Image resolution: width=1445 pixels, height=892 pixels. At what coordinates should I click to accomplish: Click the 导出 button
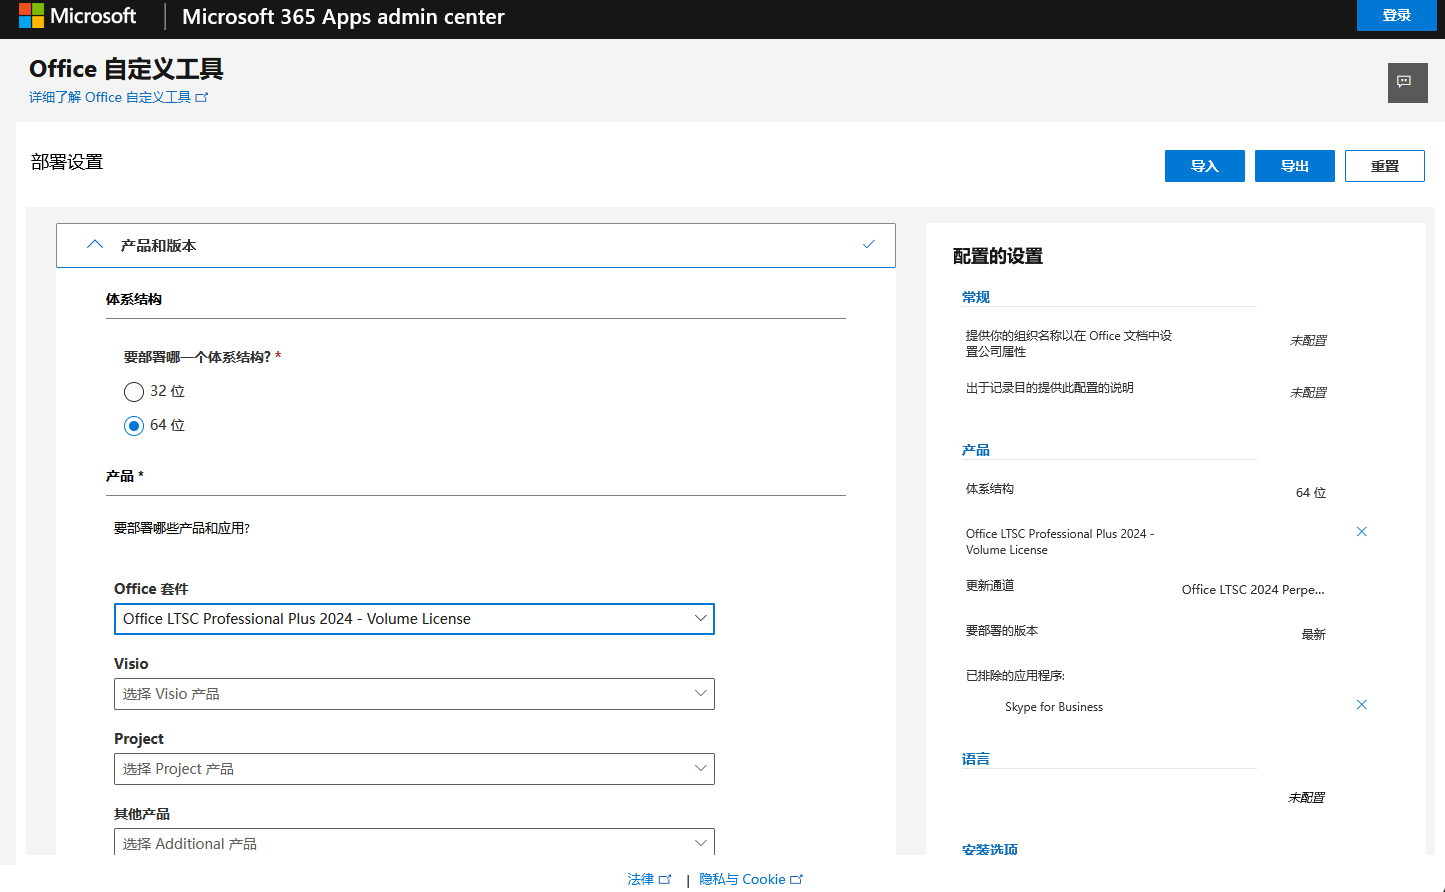[x=1295, y=166]
